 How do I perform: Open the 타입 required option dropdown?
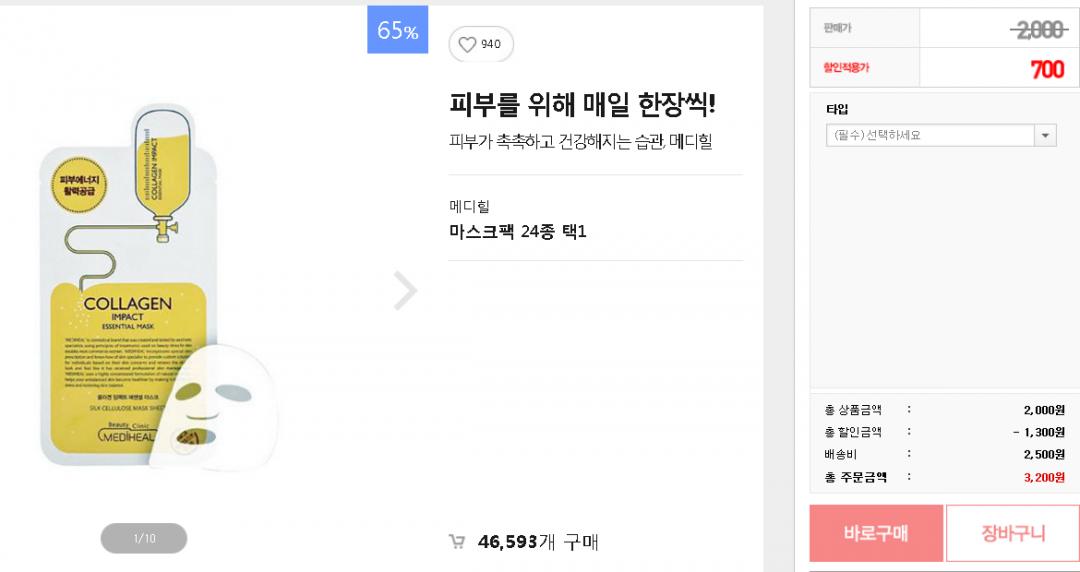(x=930, y=135)
